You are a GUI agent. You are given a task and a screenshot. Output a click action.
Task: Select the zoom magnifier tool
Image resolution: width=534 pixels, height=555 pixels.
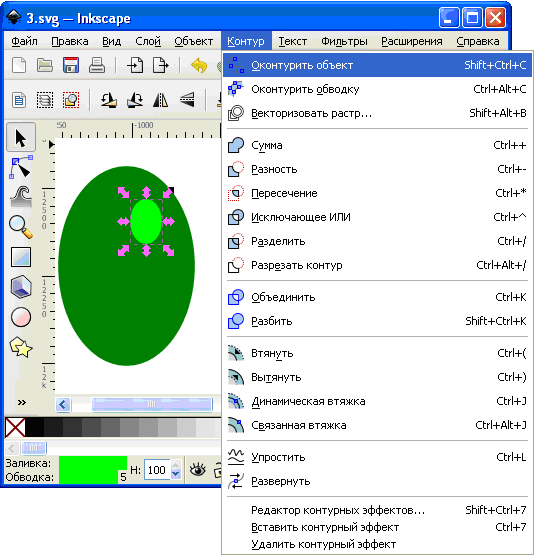pos(21,227)
